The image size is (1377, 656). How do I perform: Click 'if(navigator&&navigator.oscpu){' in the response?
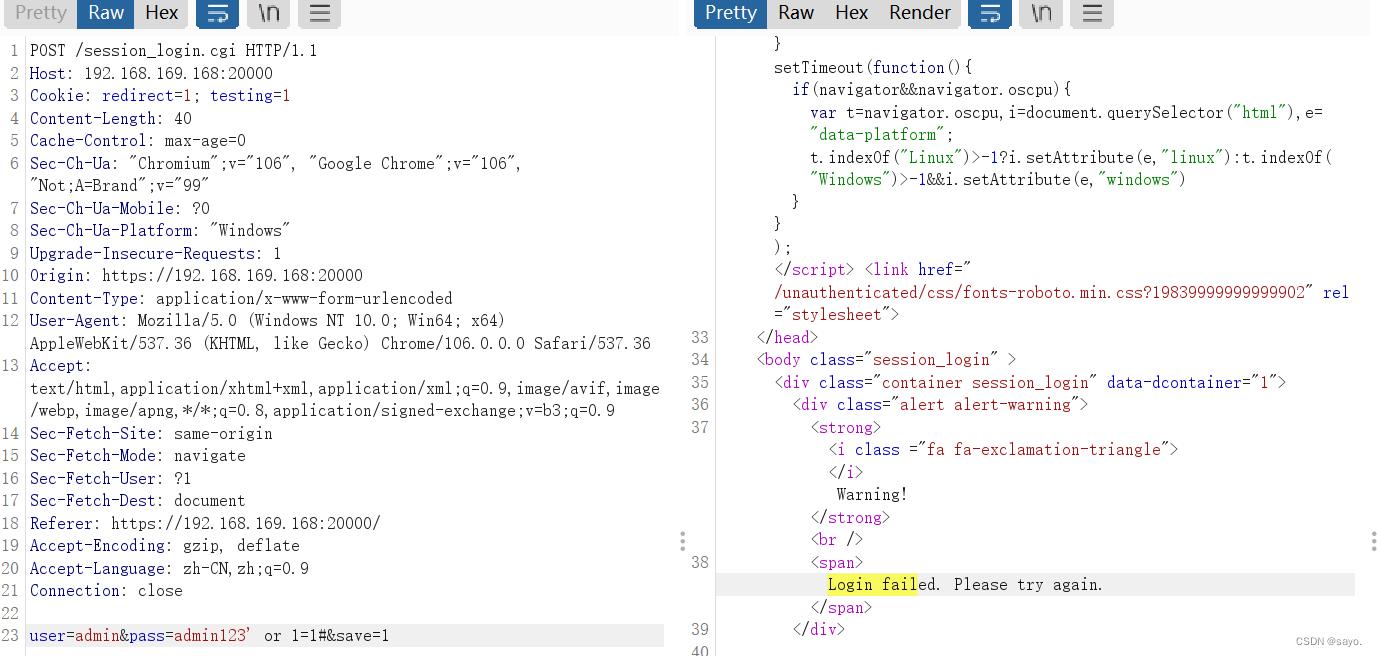pyautogui.click(x=932, y=90)
